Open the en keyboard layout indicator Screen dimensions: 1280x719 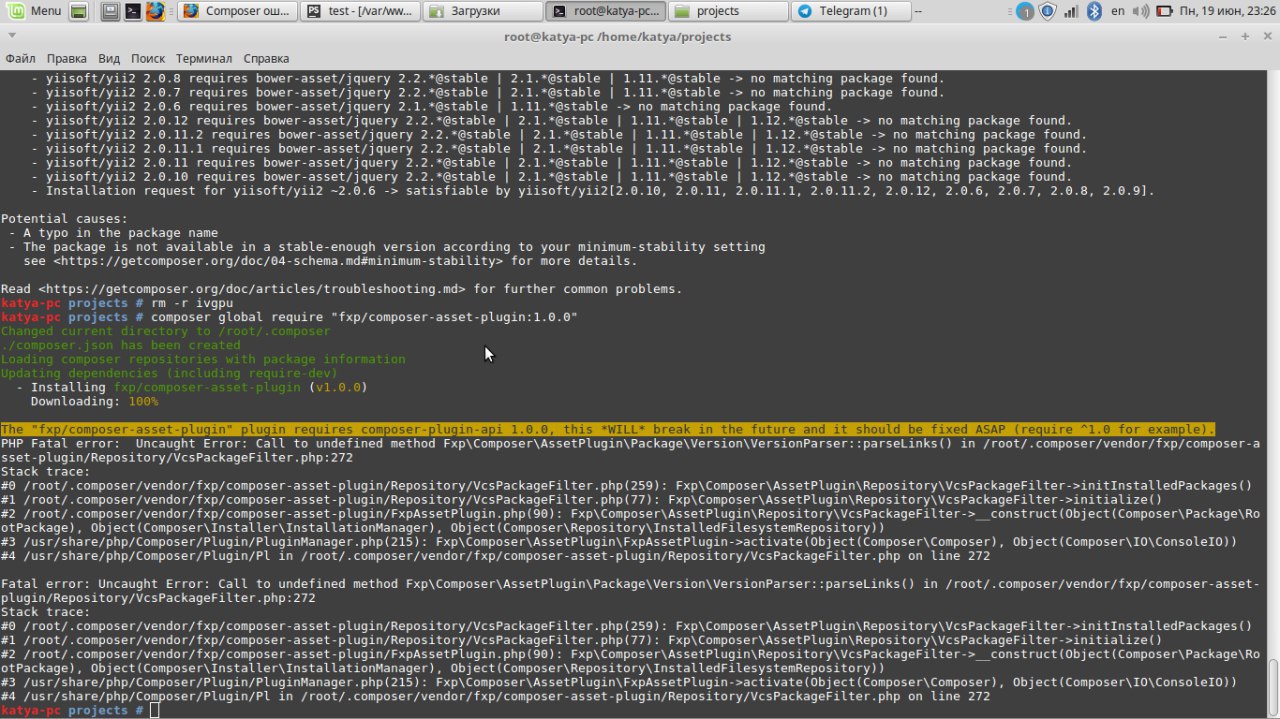1119,12
